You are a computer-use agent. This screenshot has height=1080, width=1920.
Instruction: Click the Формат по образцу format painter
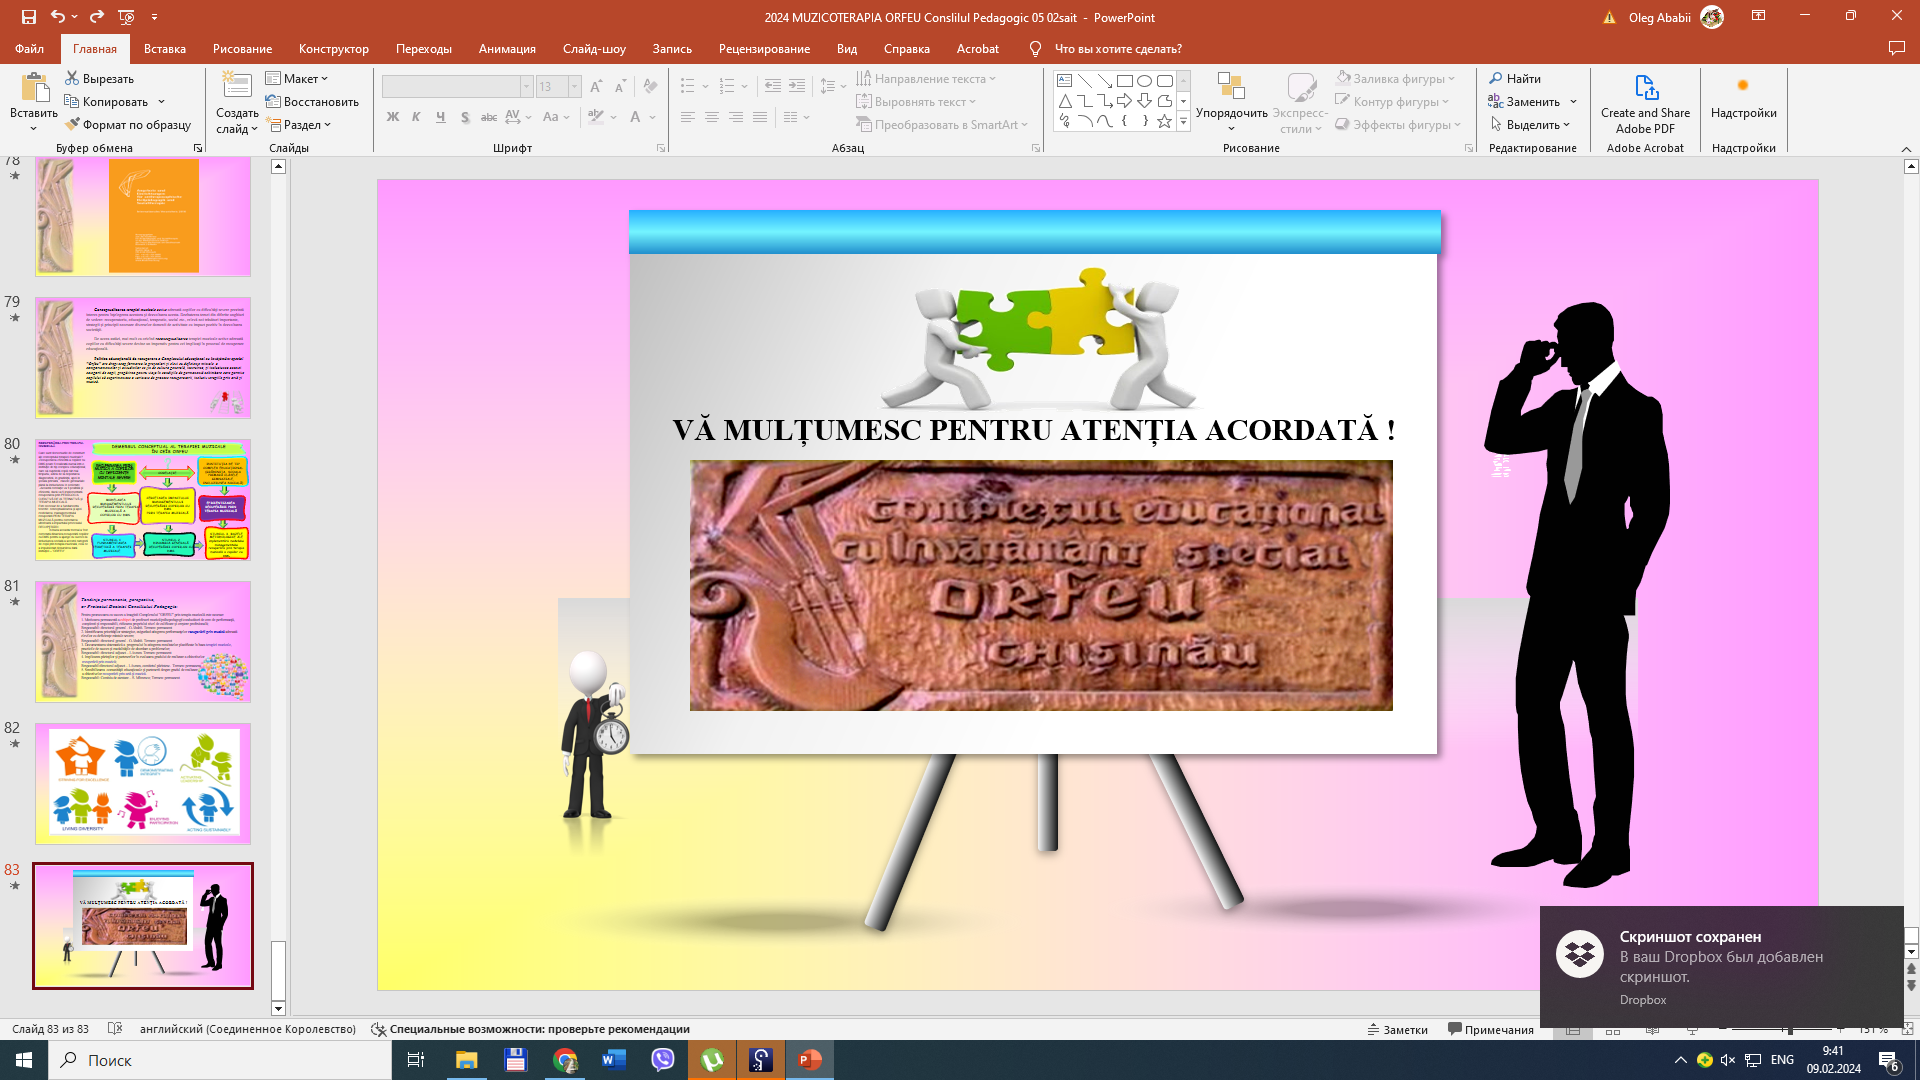click(x=128, y=124)
